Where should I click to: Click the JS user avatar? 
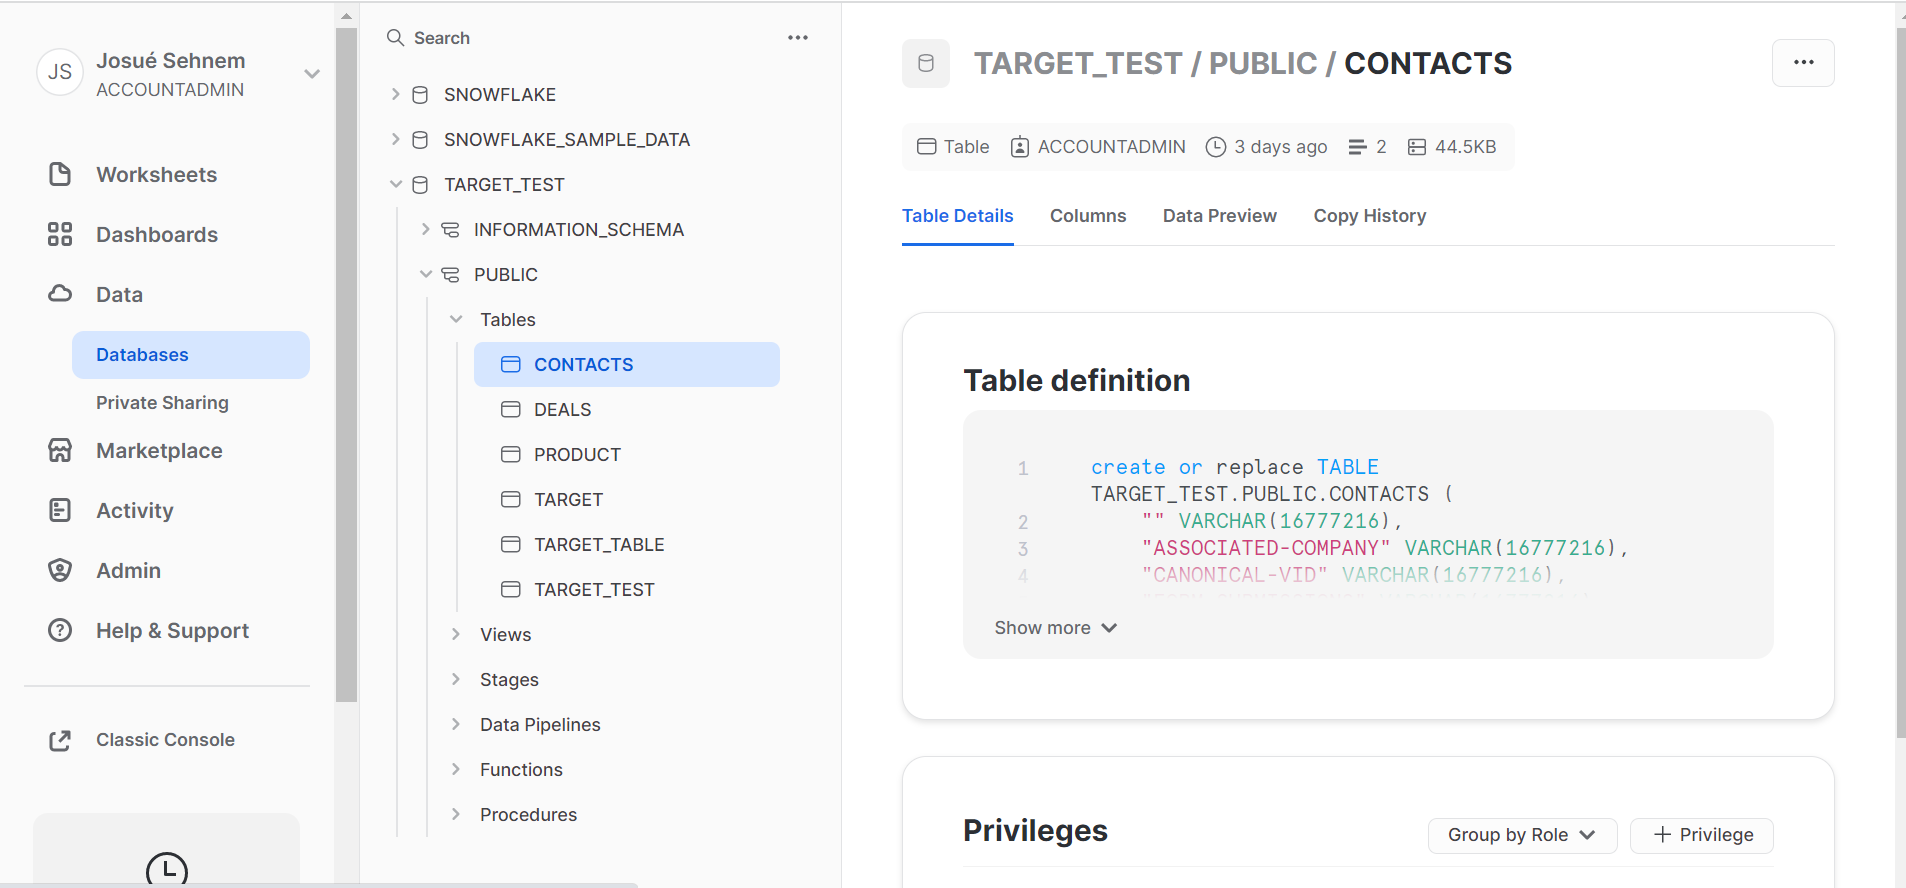click(x=60, y=72)
